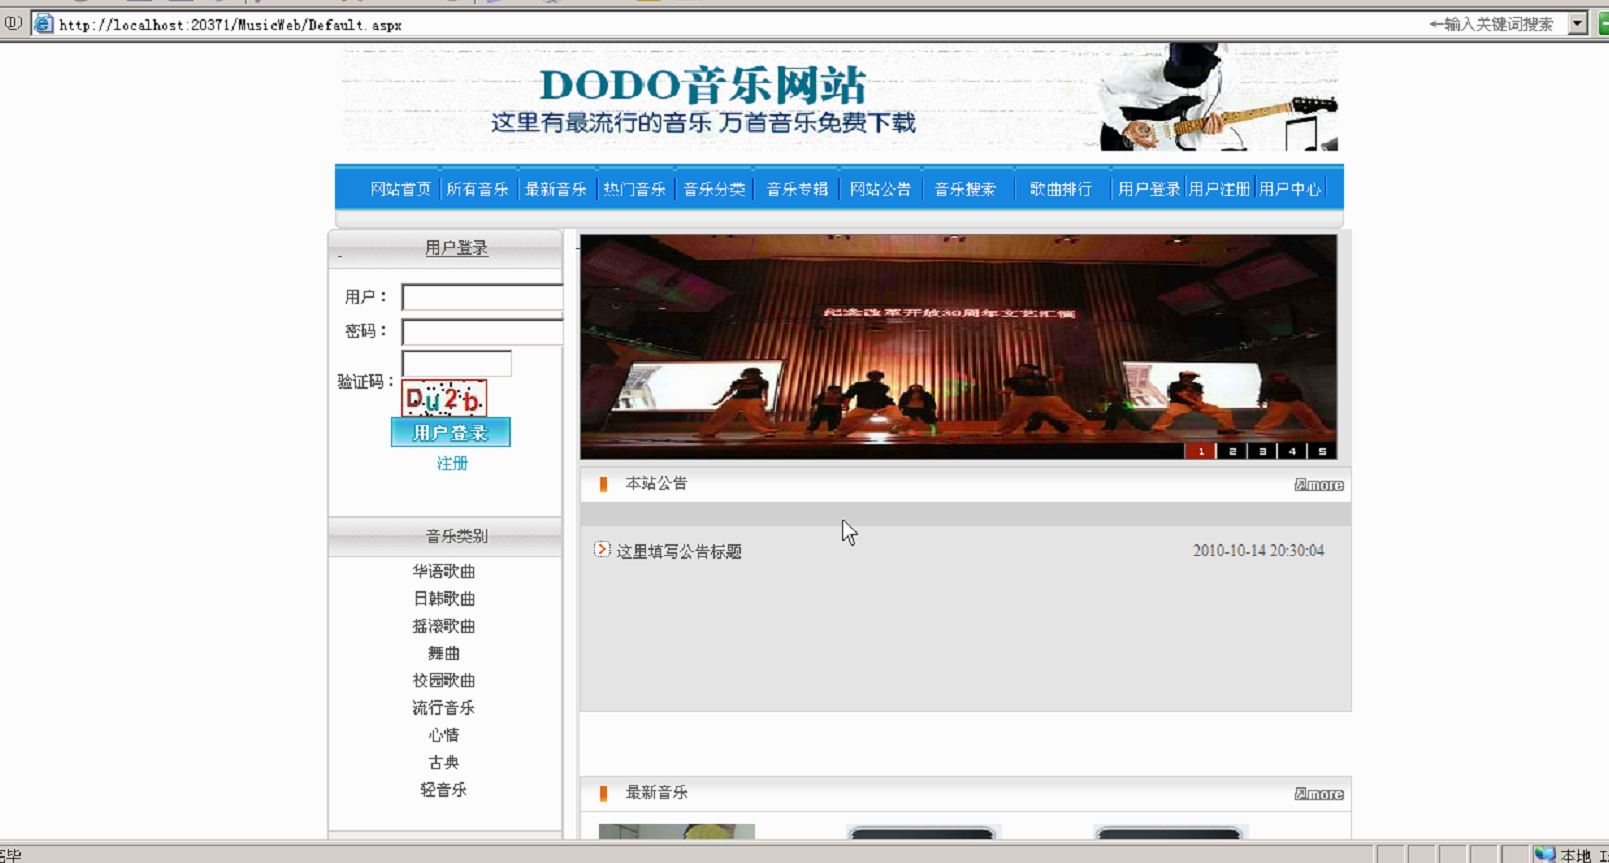Click the arrow icon beside announcement title

602,549
